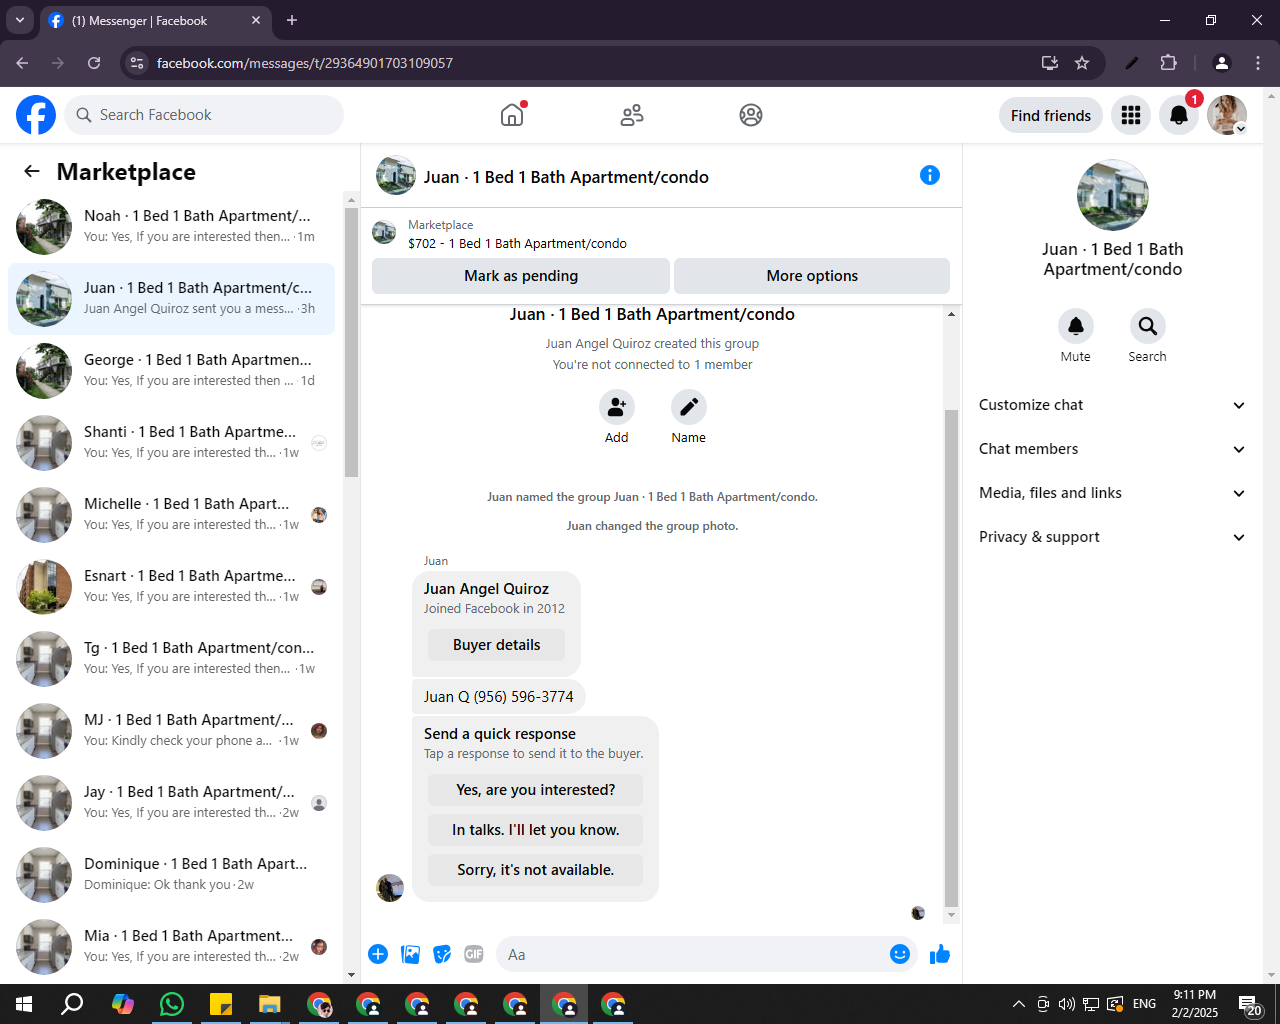Open more actions plus icon in composer
Image resolution: width=1280 pixels, height=1024 pixels.
[378, 954]
